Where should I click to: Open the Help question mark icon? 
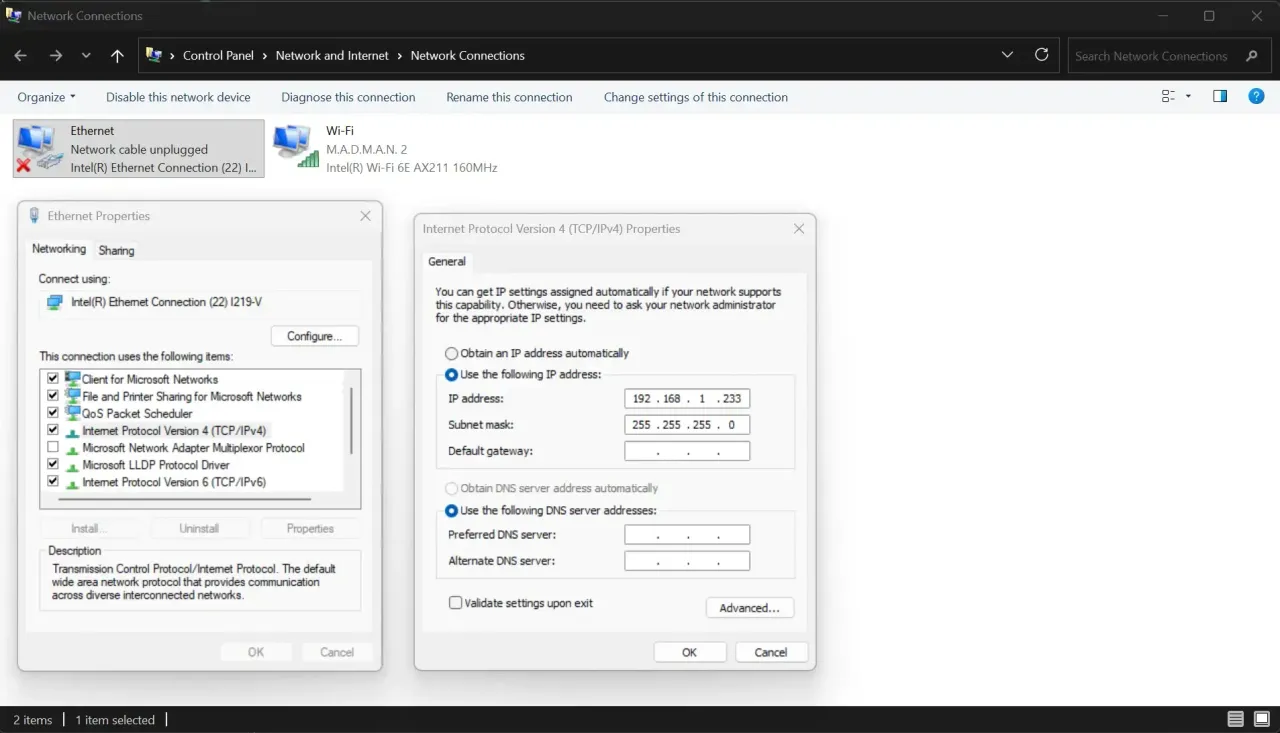click(x=1257, y=97)
